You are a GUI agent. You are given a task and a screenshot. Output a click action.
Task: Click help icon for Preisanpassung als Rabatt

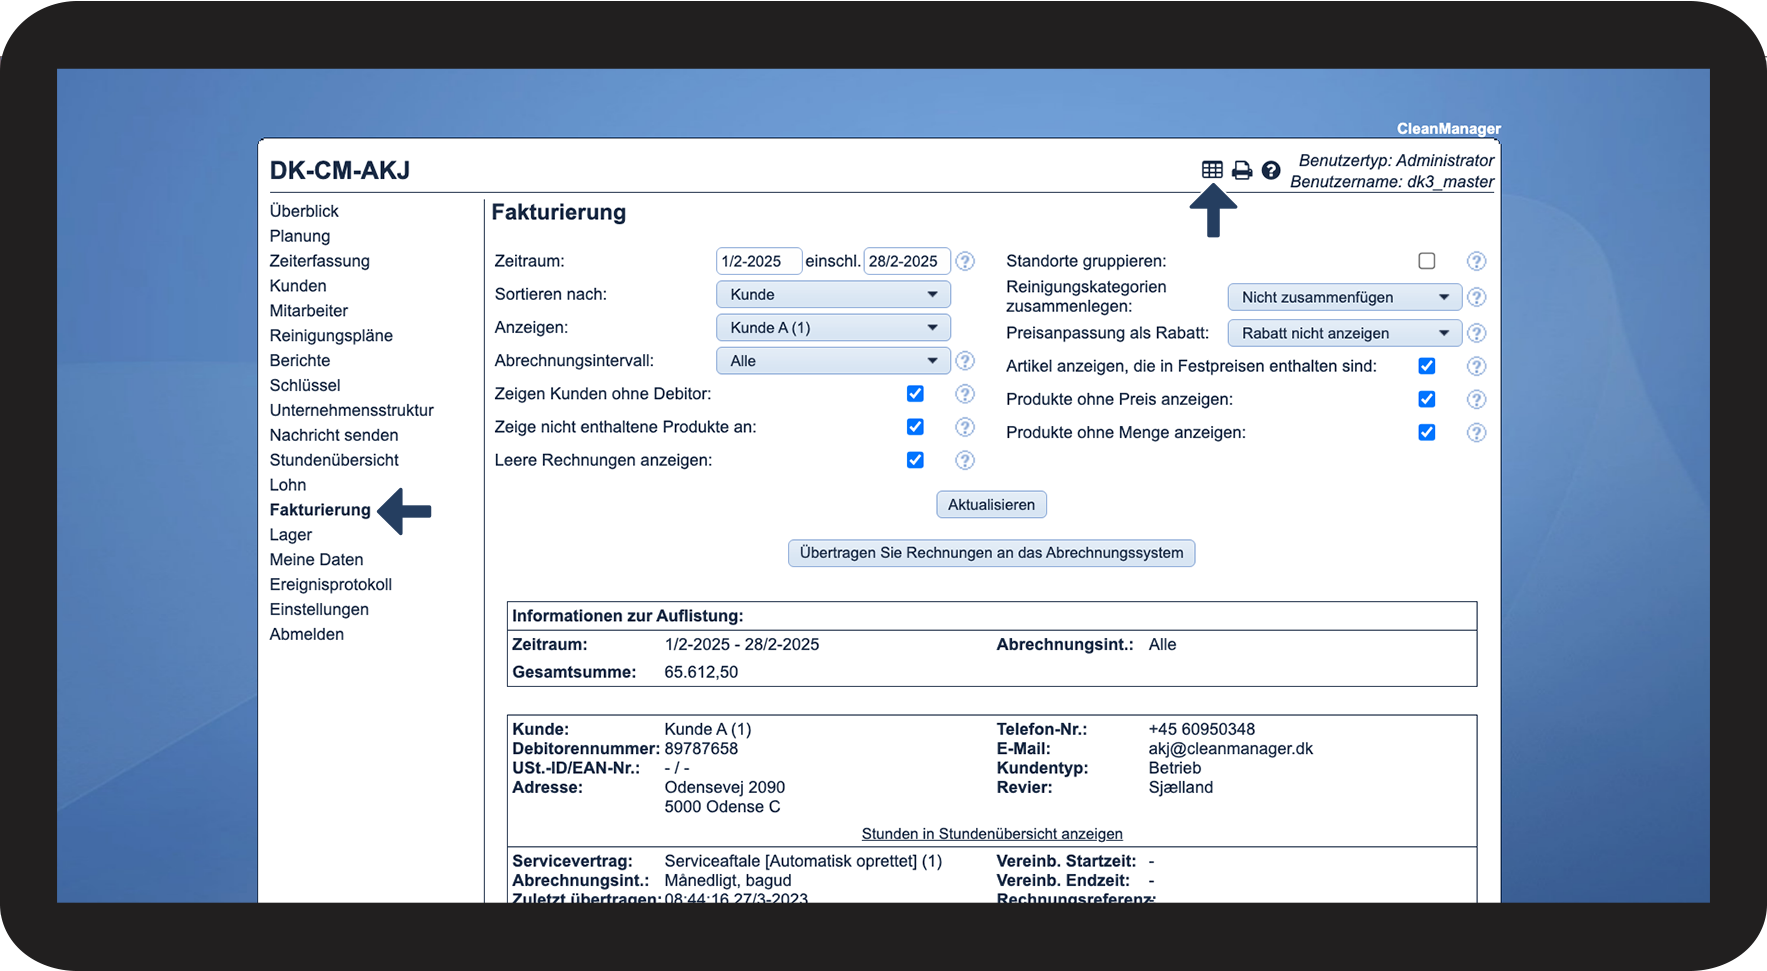pyautogui.click(x=1476, y=333)
